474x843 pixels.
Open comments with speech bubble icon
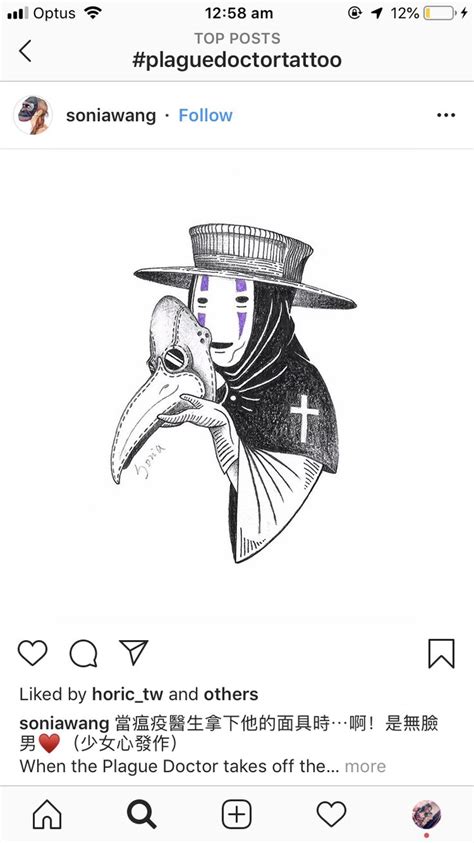pos(83,654)
